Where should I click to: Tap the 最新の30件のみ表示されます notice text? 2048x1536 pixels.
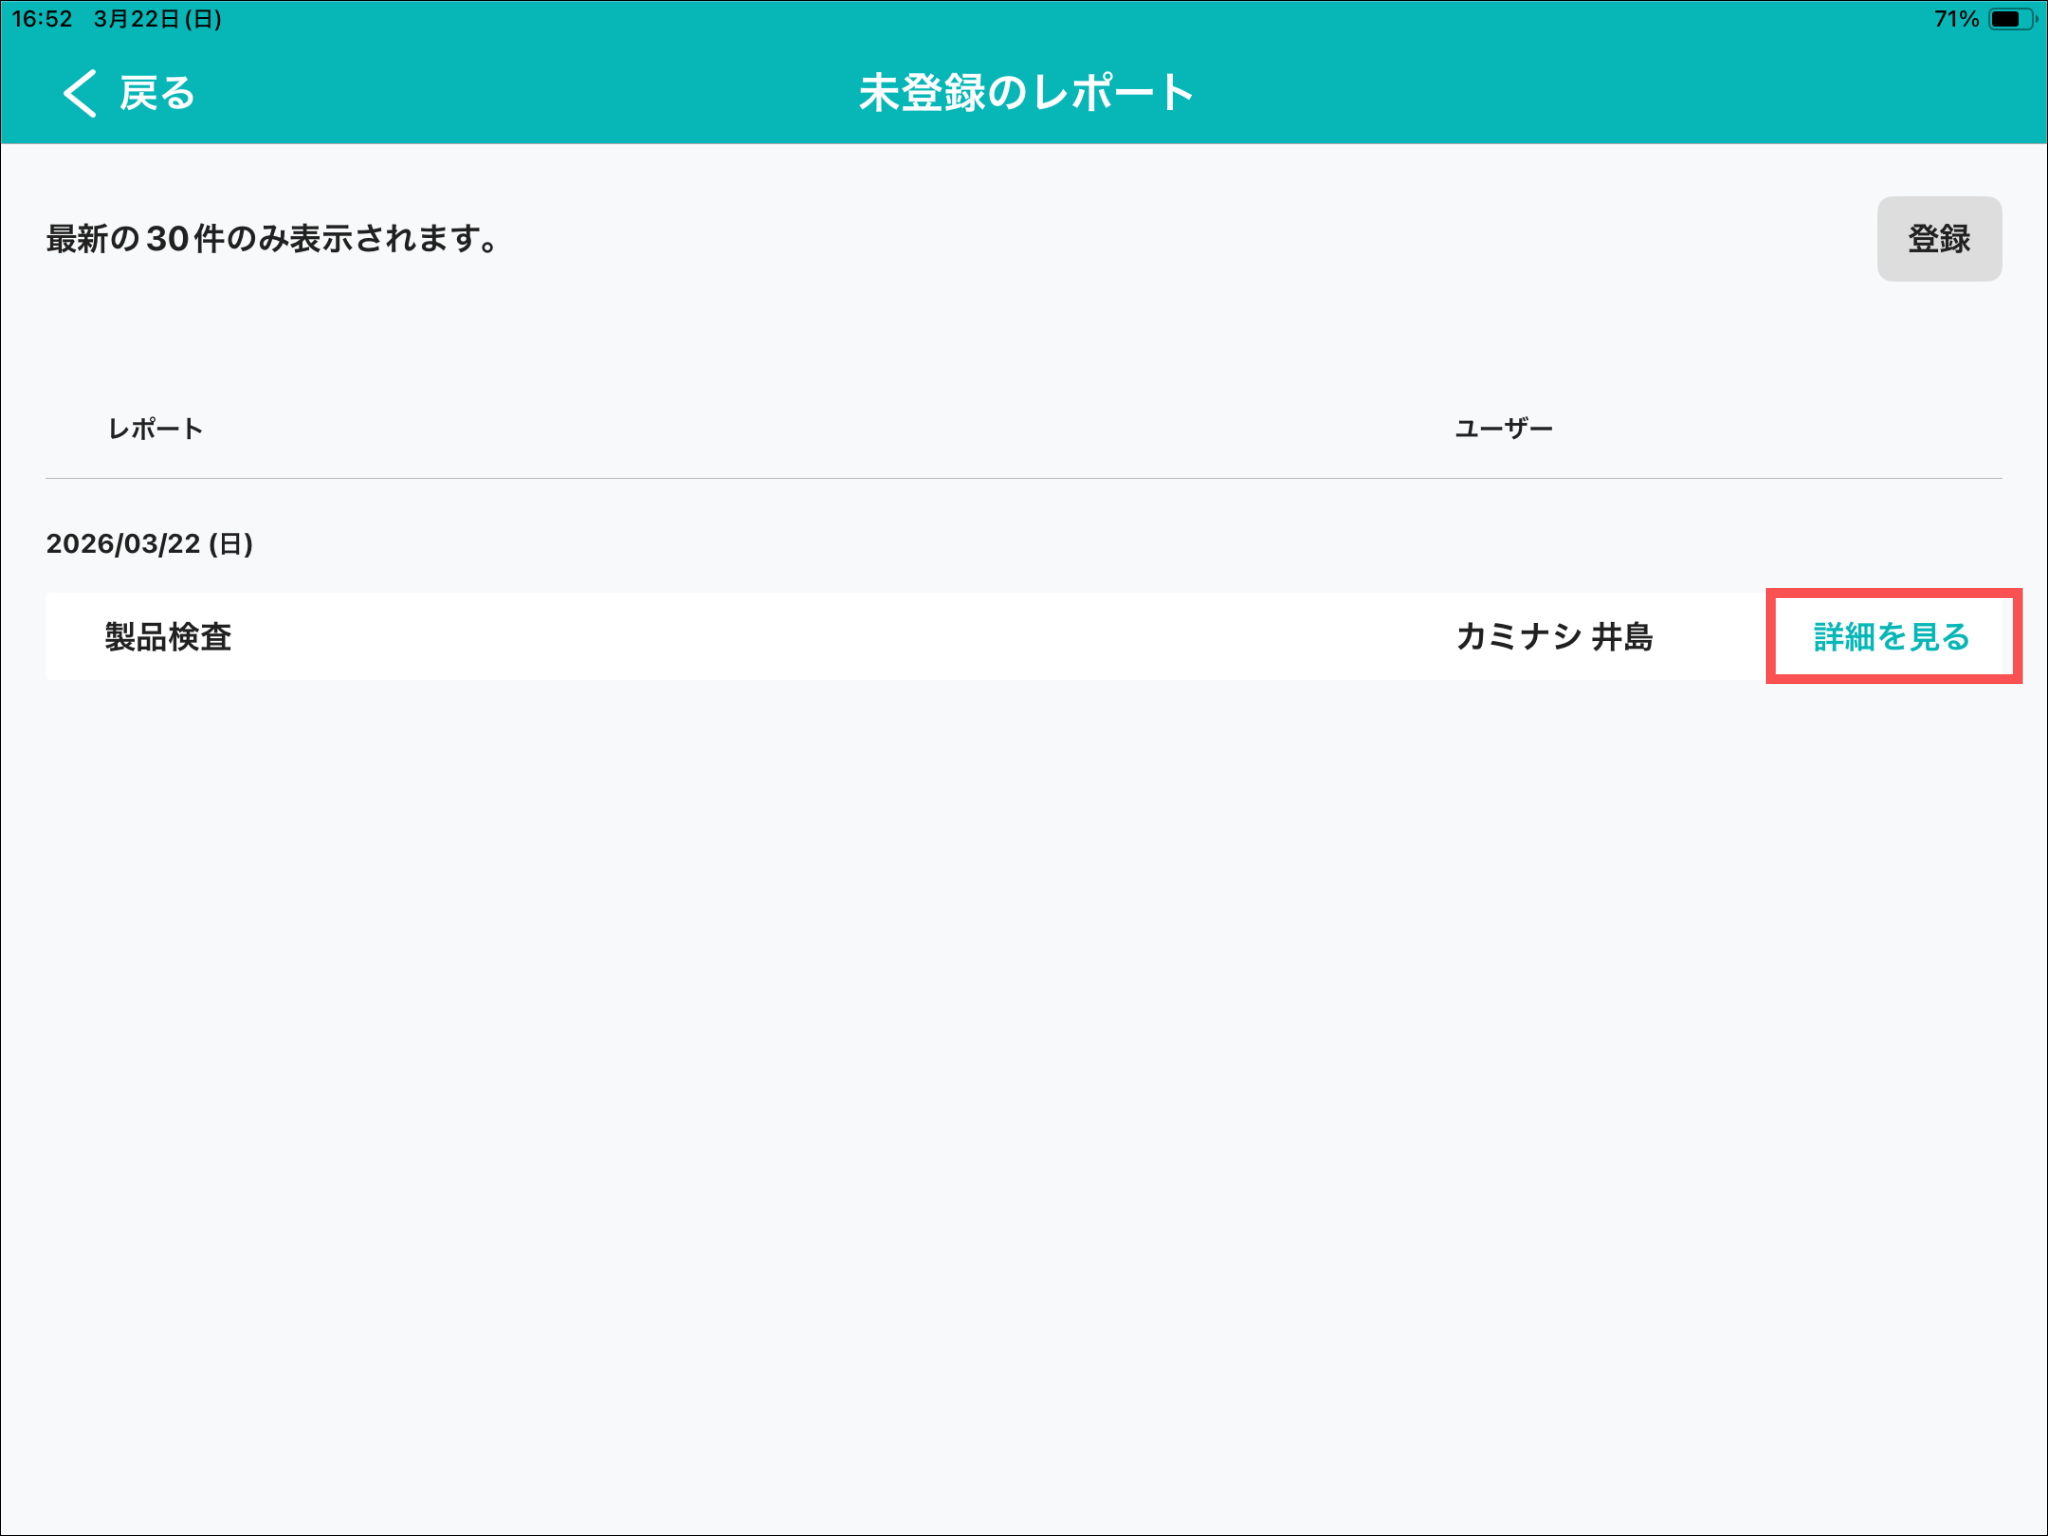point(272,239)
